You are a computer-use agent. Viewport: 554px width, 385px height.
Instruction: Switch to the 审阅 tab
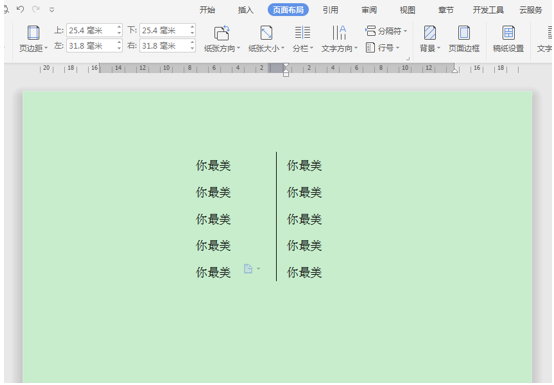click(x=369, y=10)
